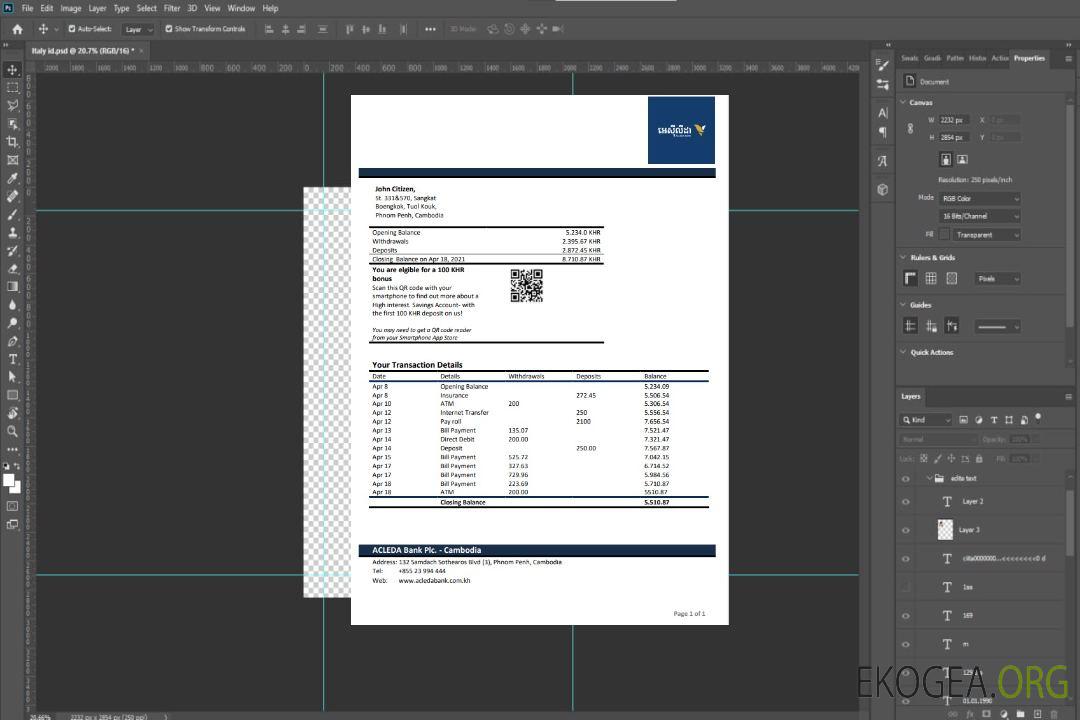The width and height of the screenshot is (1080, 720).
Task: Select the Blur tool
Action: coord(12,305)
